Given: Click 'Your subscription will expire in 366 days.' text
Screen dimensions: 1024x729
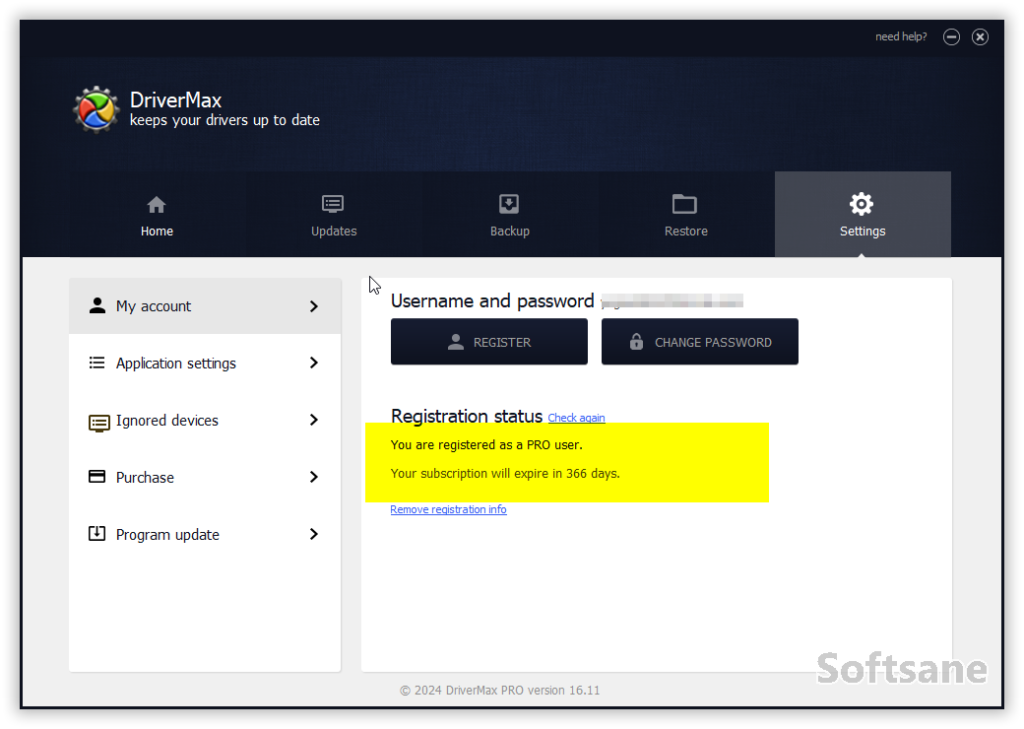Looking at the screenshot, I should point(505,474).
